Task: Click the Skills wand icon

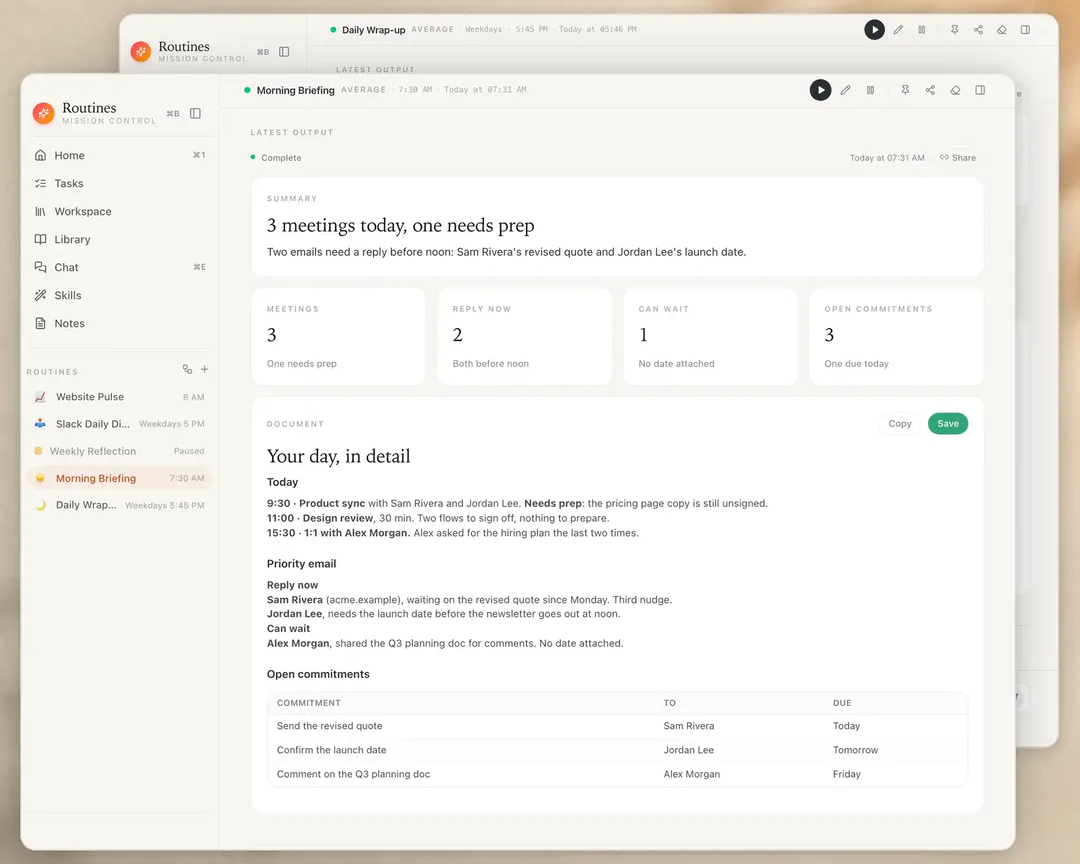Action: click(41, 295)
